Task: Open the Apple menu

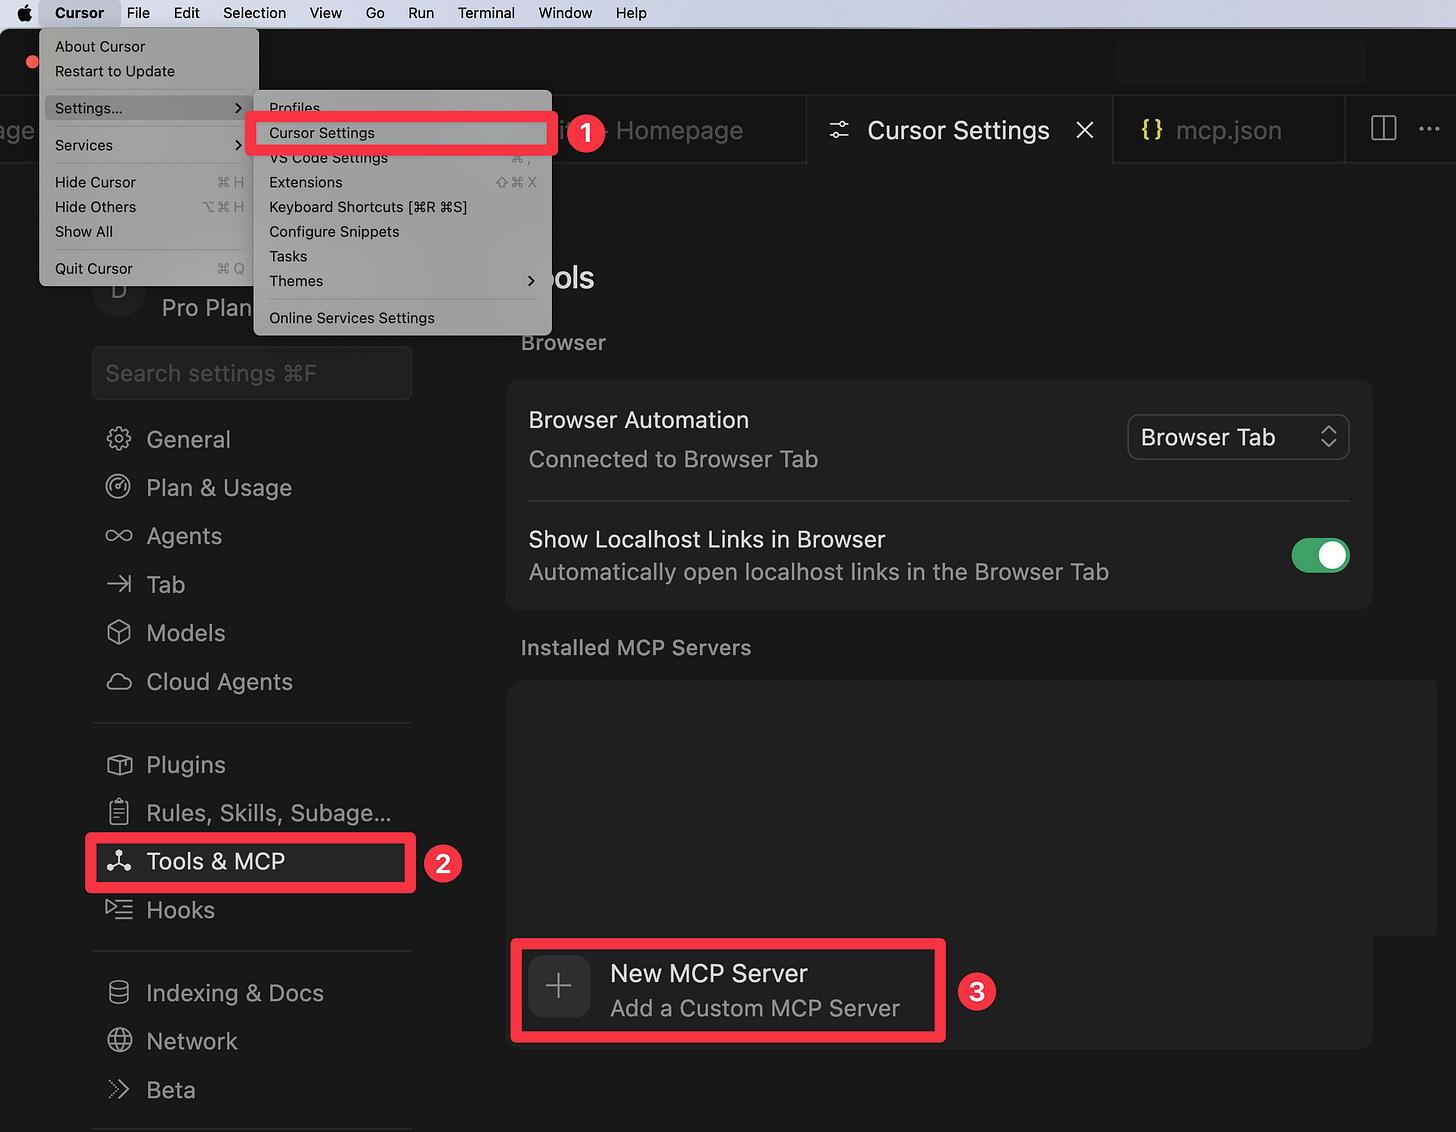Action: point(24,13)
